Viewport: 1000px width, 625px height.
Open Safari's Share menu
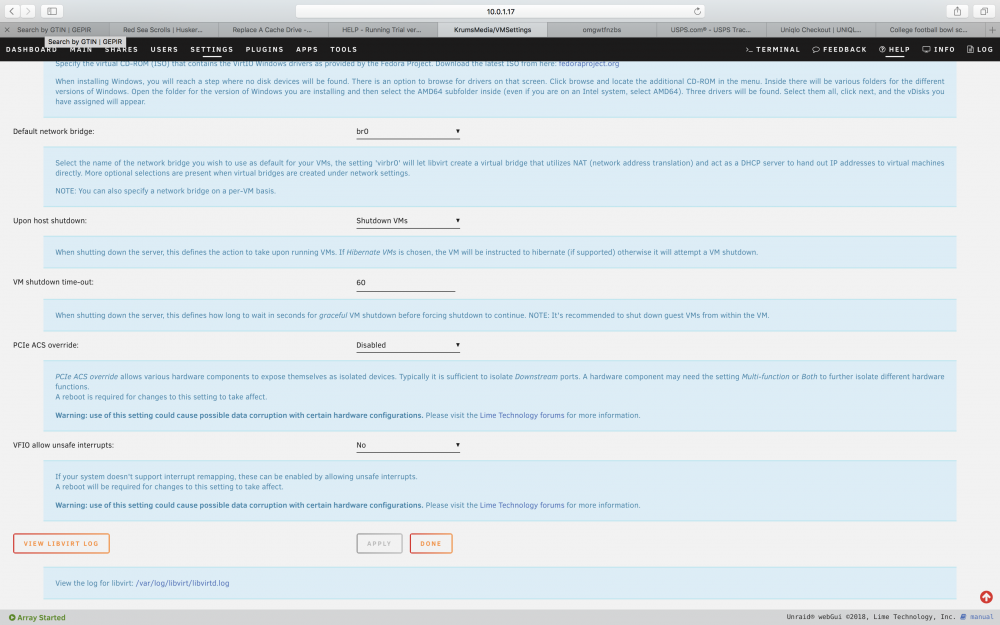(x=957, y=11)
